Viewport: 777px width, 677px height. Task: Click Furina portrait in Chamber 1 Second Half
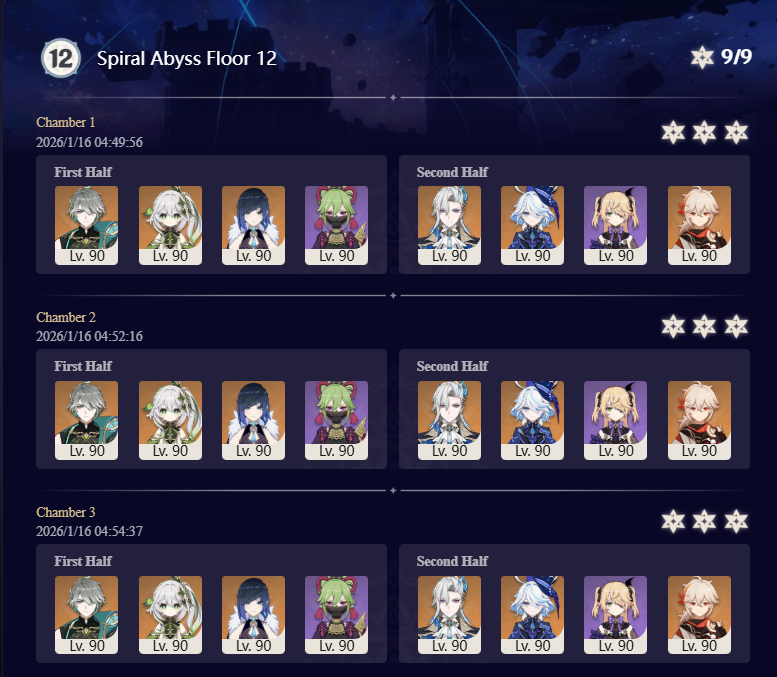(532, 225)
